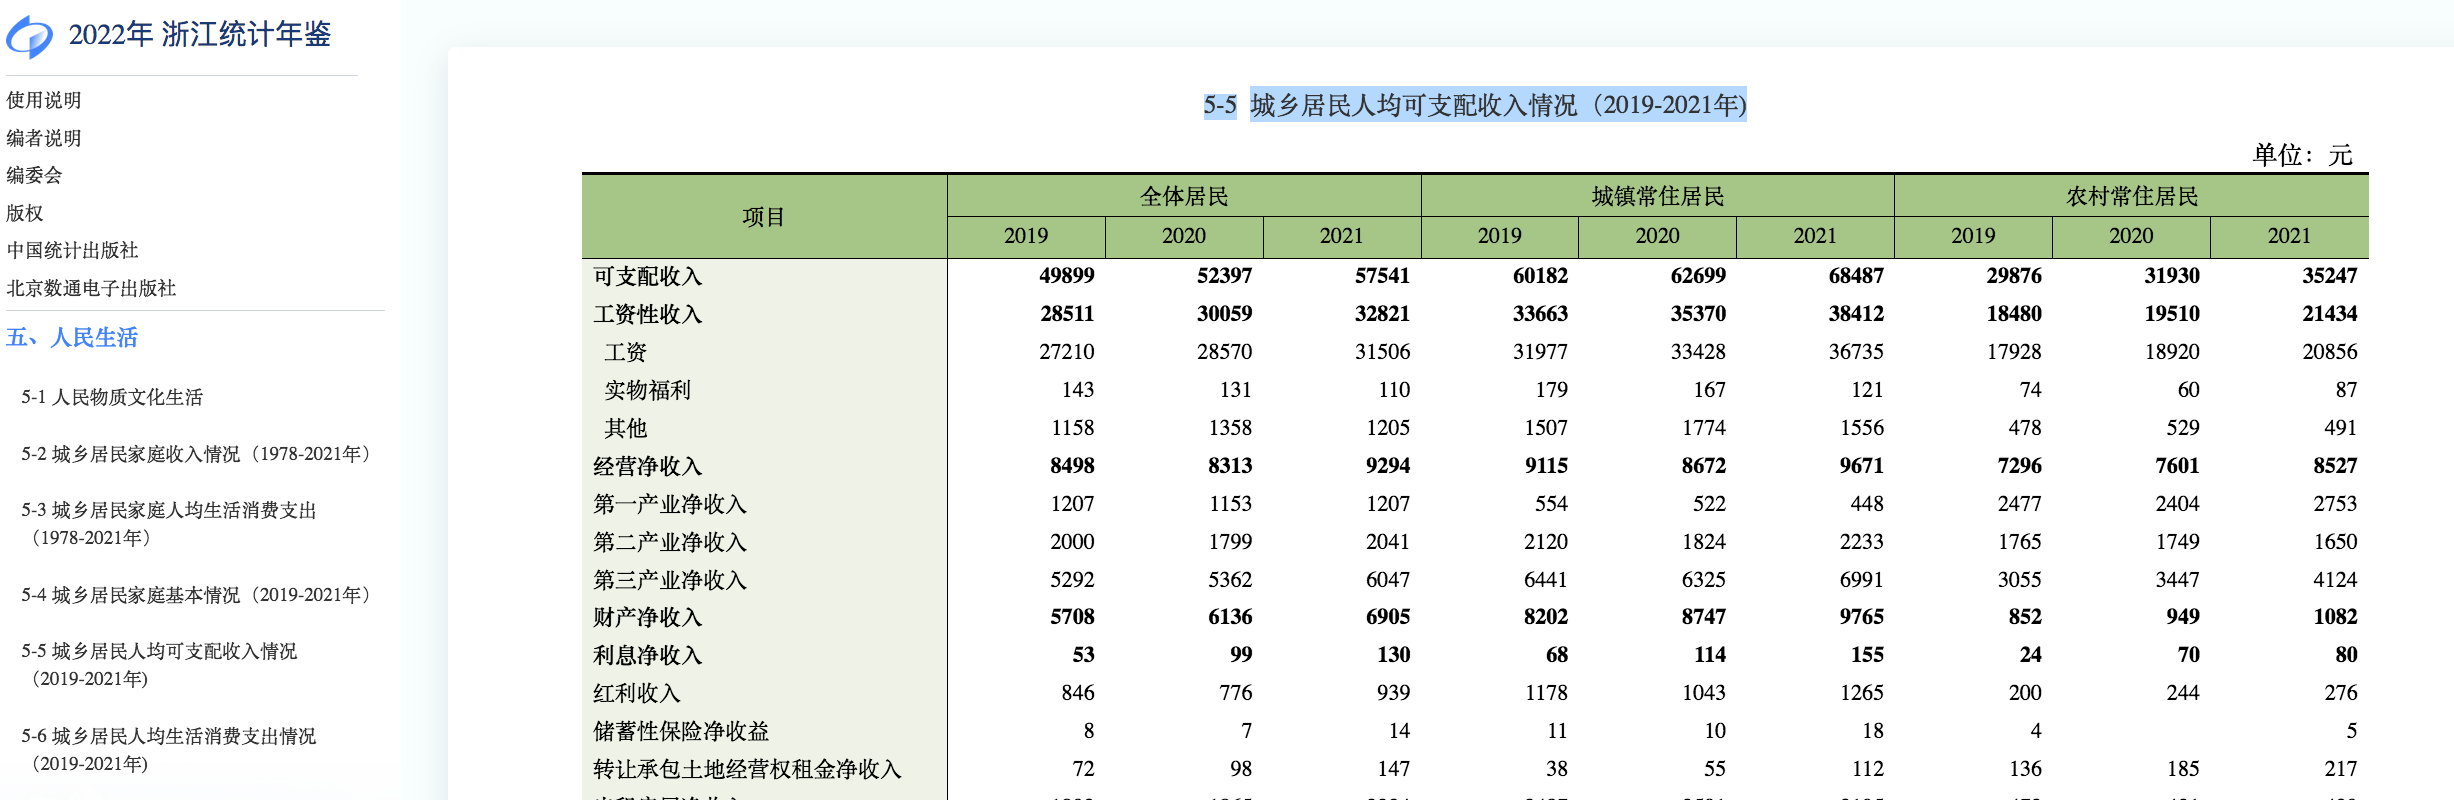Click the 转让承包土地经营权租金净收入 row label

(747, 769)
